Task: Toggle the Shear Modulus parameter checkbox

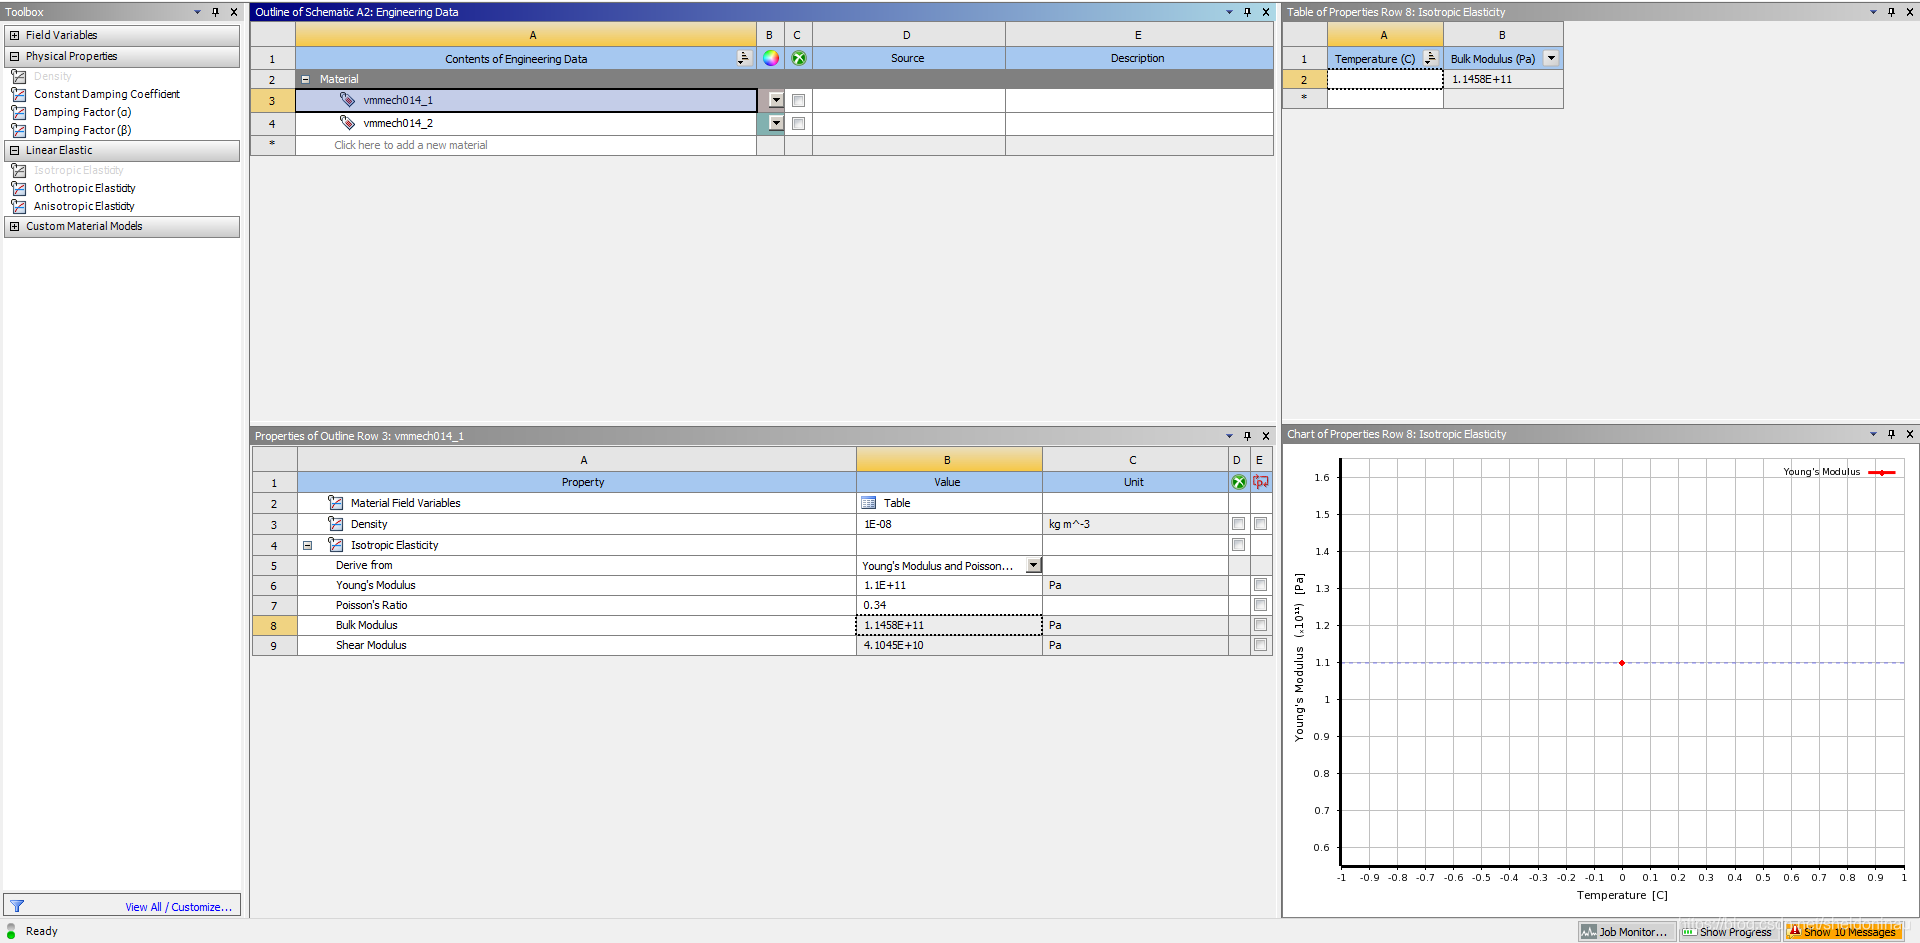Action: pos(1261,645)
